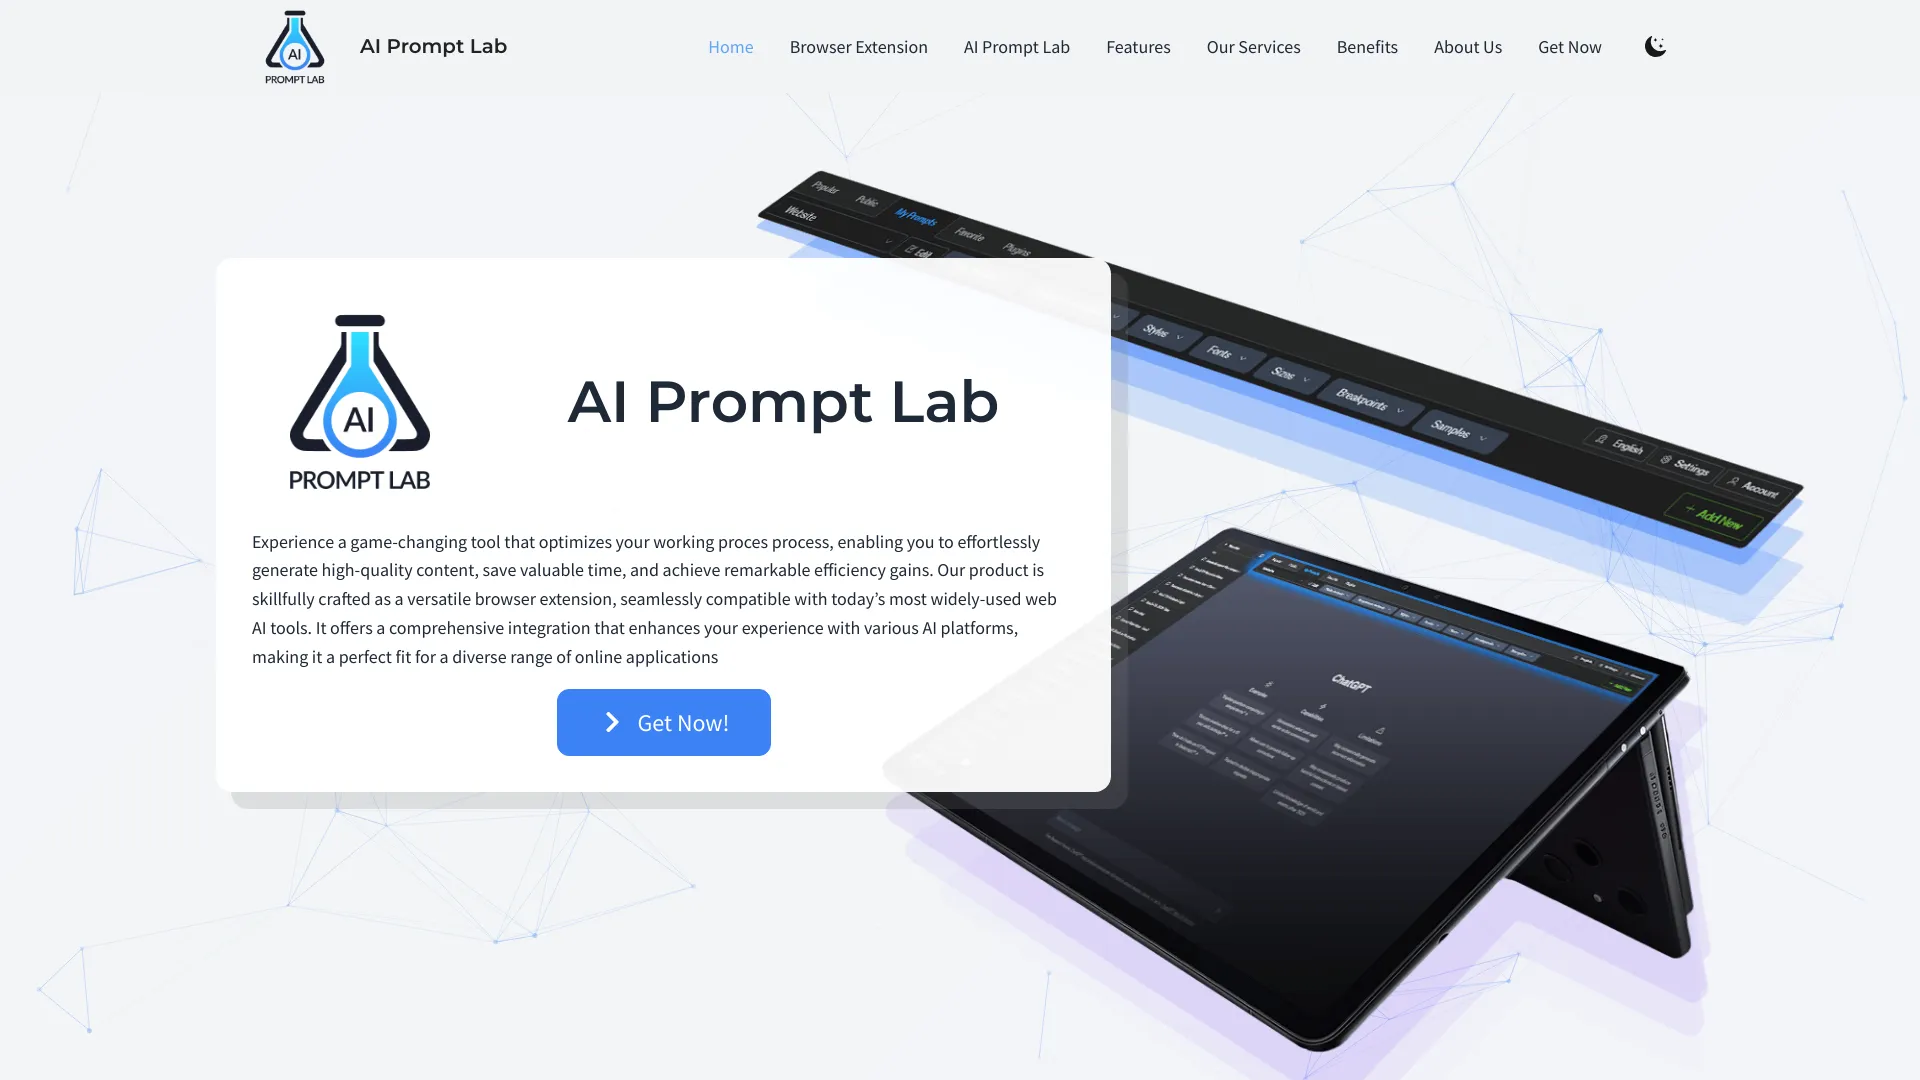
Task: Enable dark theme via header switch
Action: 1655,46
